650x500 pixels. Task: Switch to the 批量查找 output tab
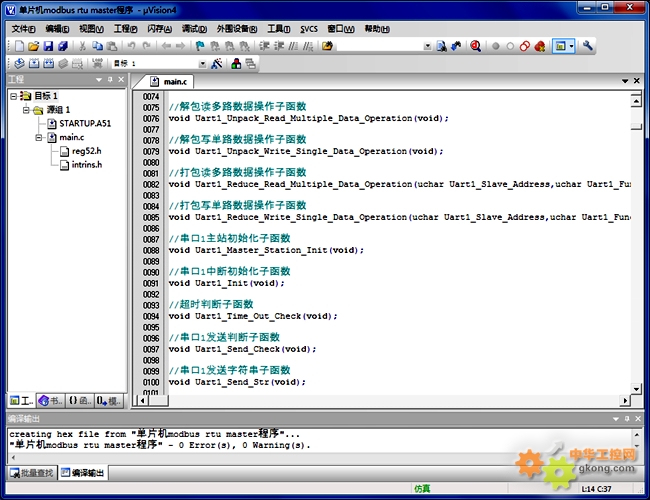(32, 473)
